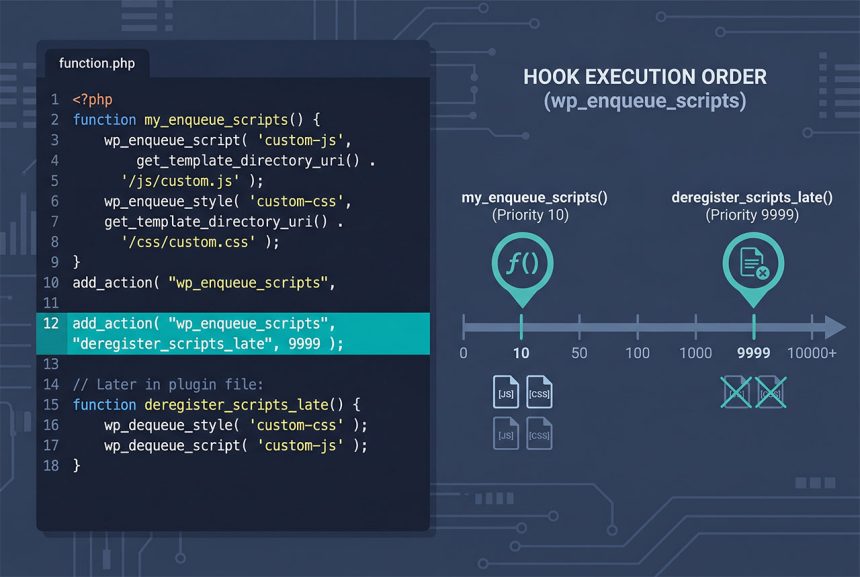Click wp_dequeue_script on line 17

coord(172,445)
